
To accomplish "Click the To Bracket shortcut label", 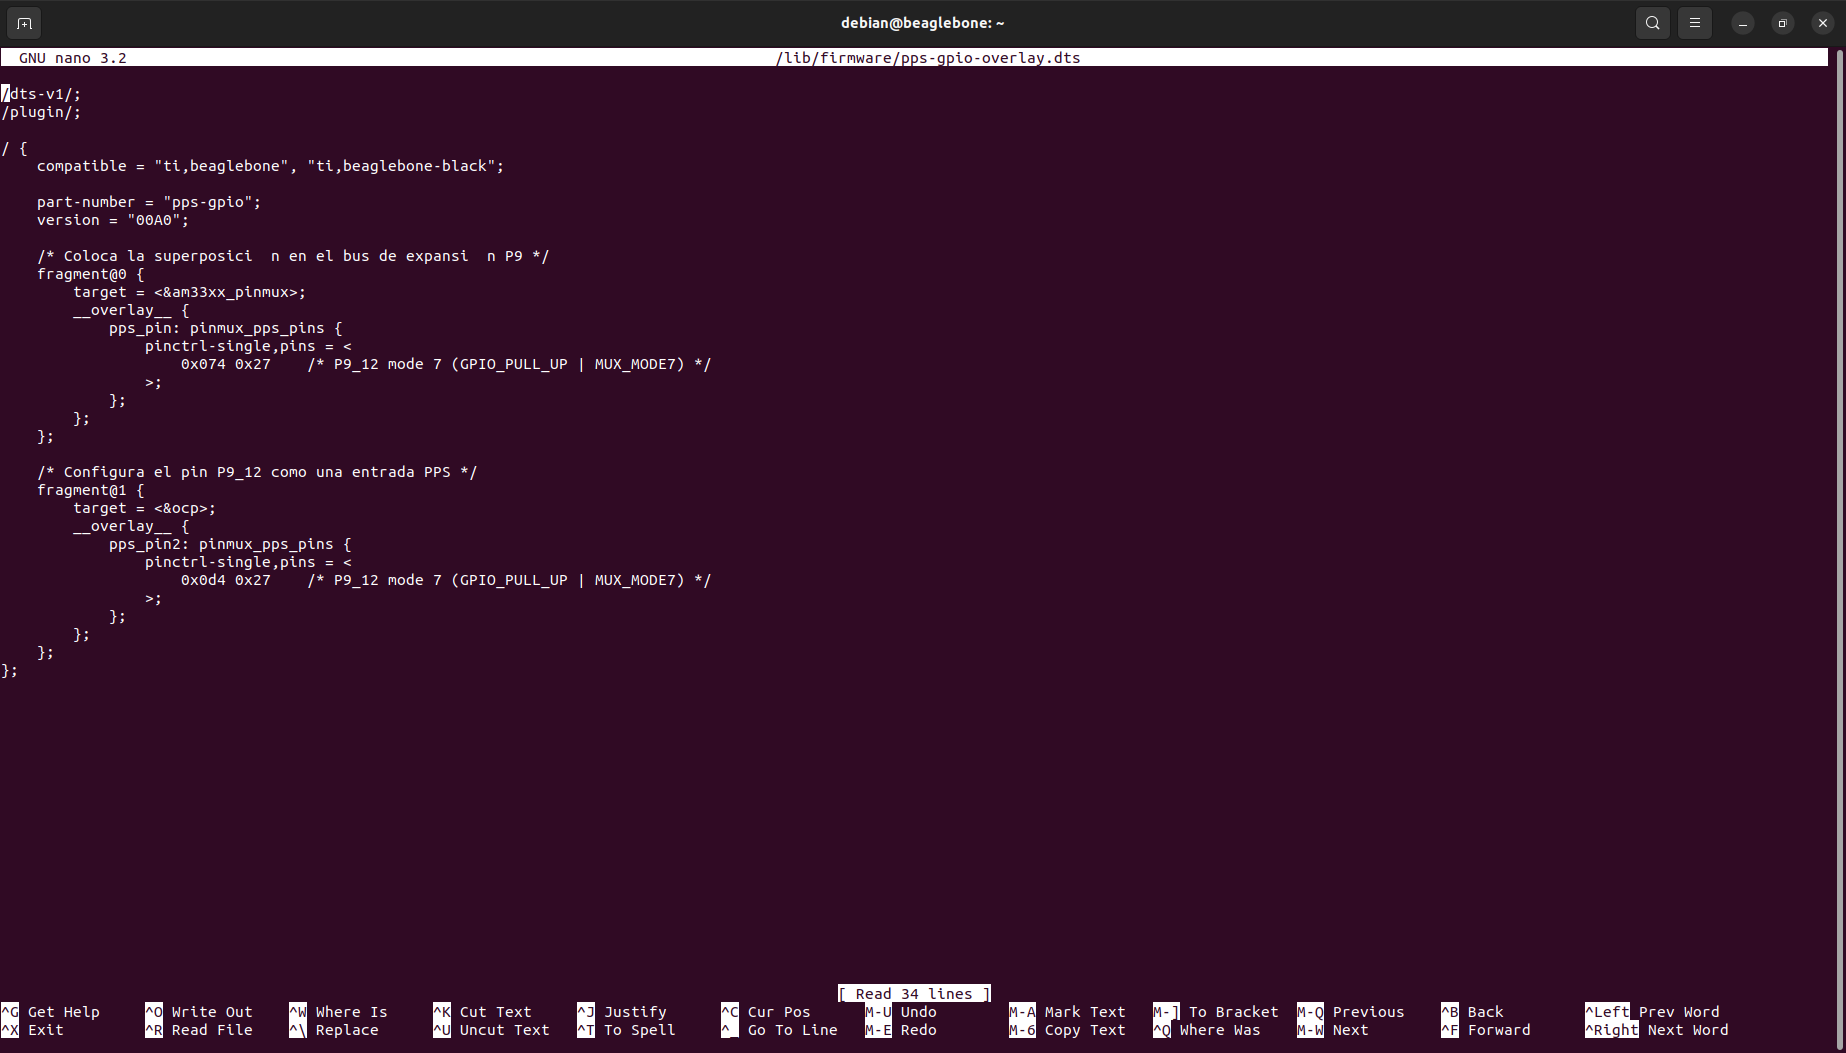I will tap(1233, 1012).
